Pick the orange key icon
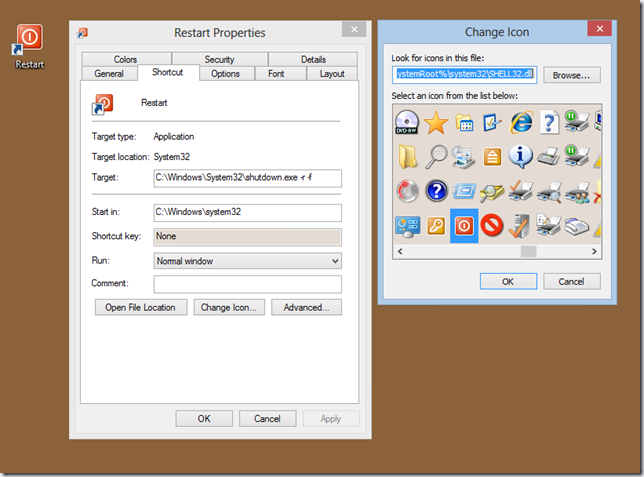Viewport: 644px width, 477px height. 436,225
